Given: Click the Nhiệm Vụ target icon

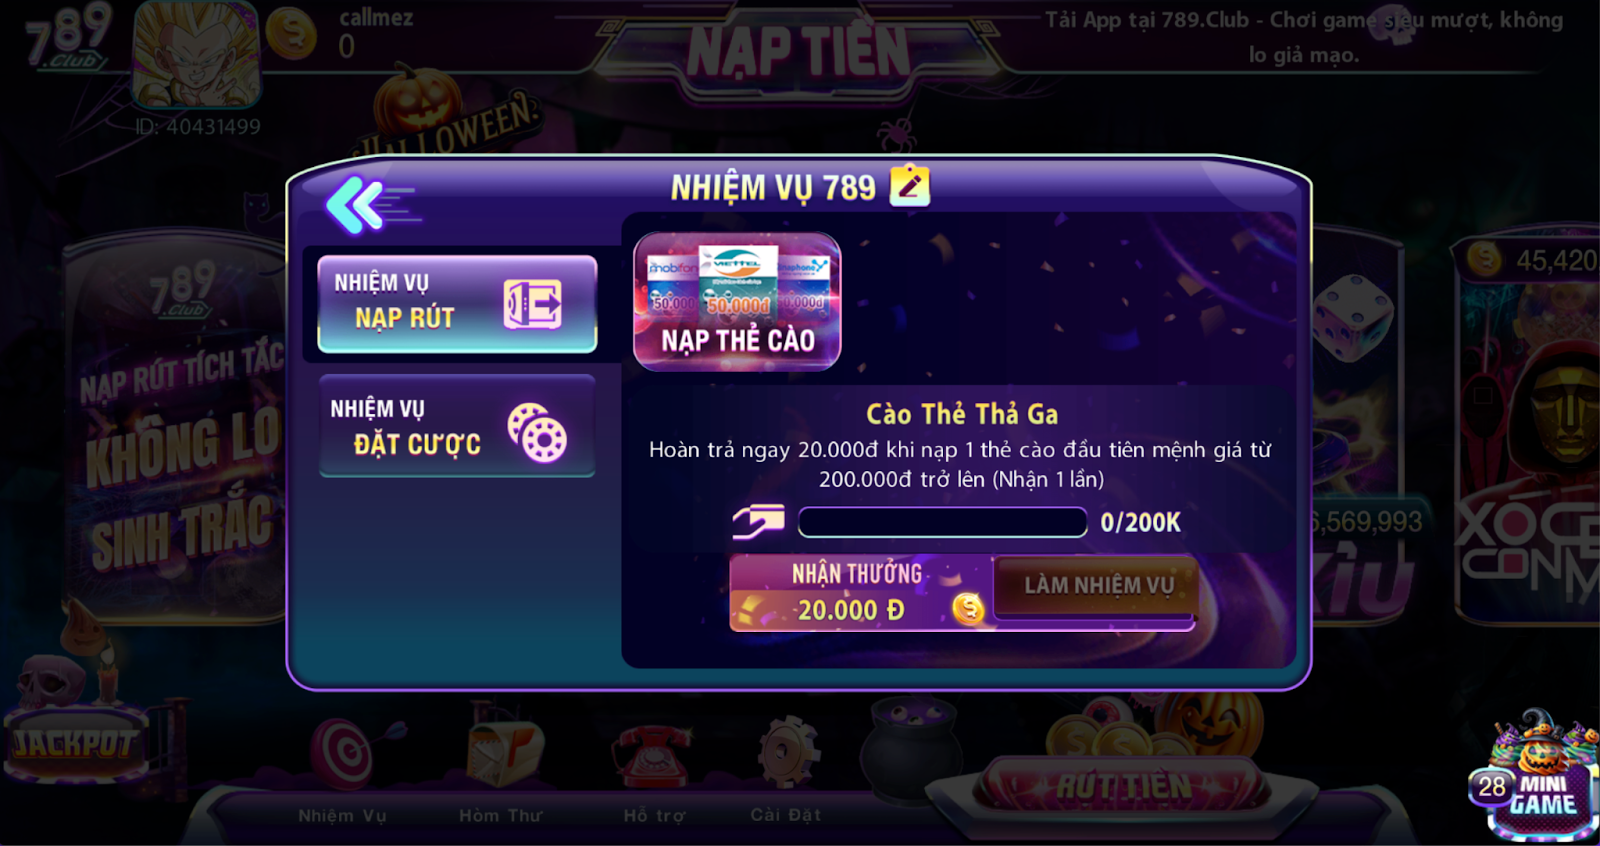Looking at the screenshot, I should click(343, 753).
